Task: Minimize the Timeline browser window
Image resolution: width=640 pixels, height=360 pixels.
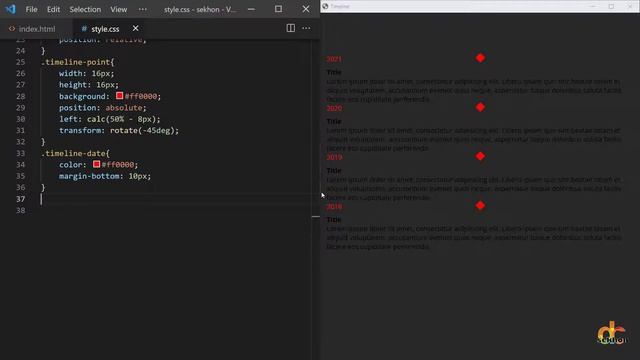Action: 593,6
